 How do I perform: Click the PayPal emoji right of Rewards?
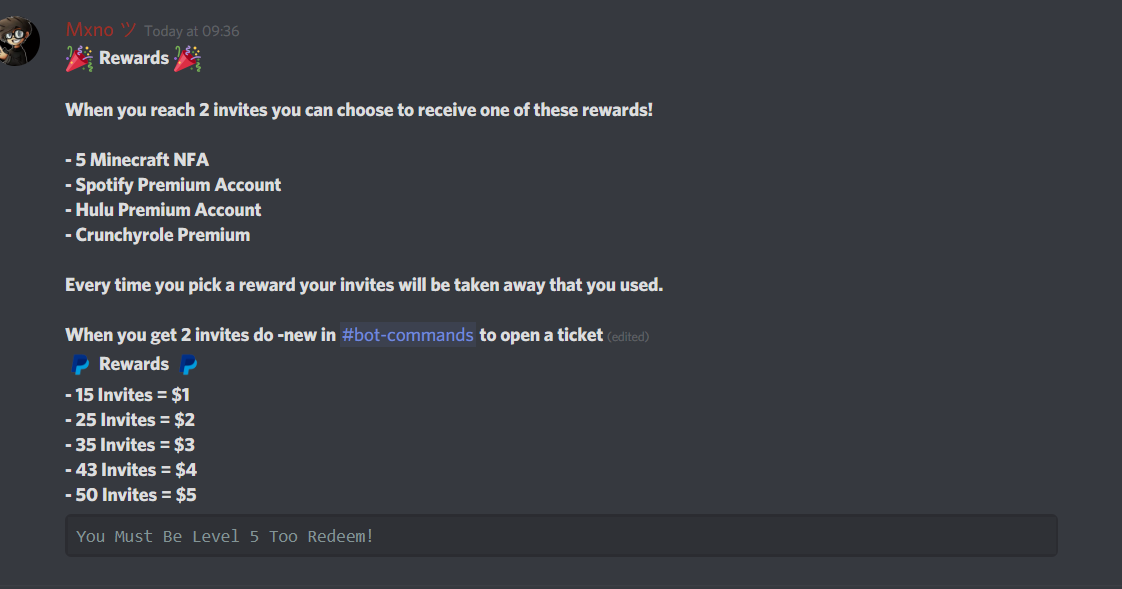[188, 365]
